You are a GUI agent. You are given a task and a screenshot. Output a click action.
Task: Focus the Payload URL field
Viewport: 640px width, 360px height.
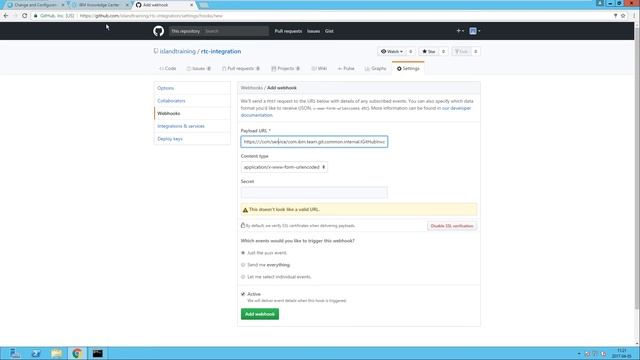314,142
